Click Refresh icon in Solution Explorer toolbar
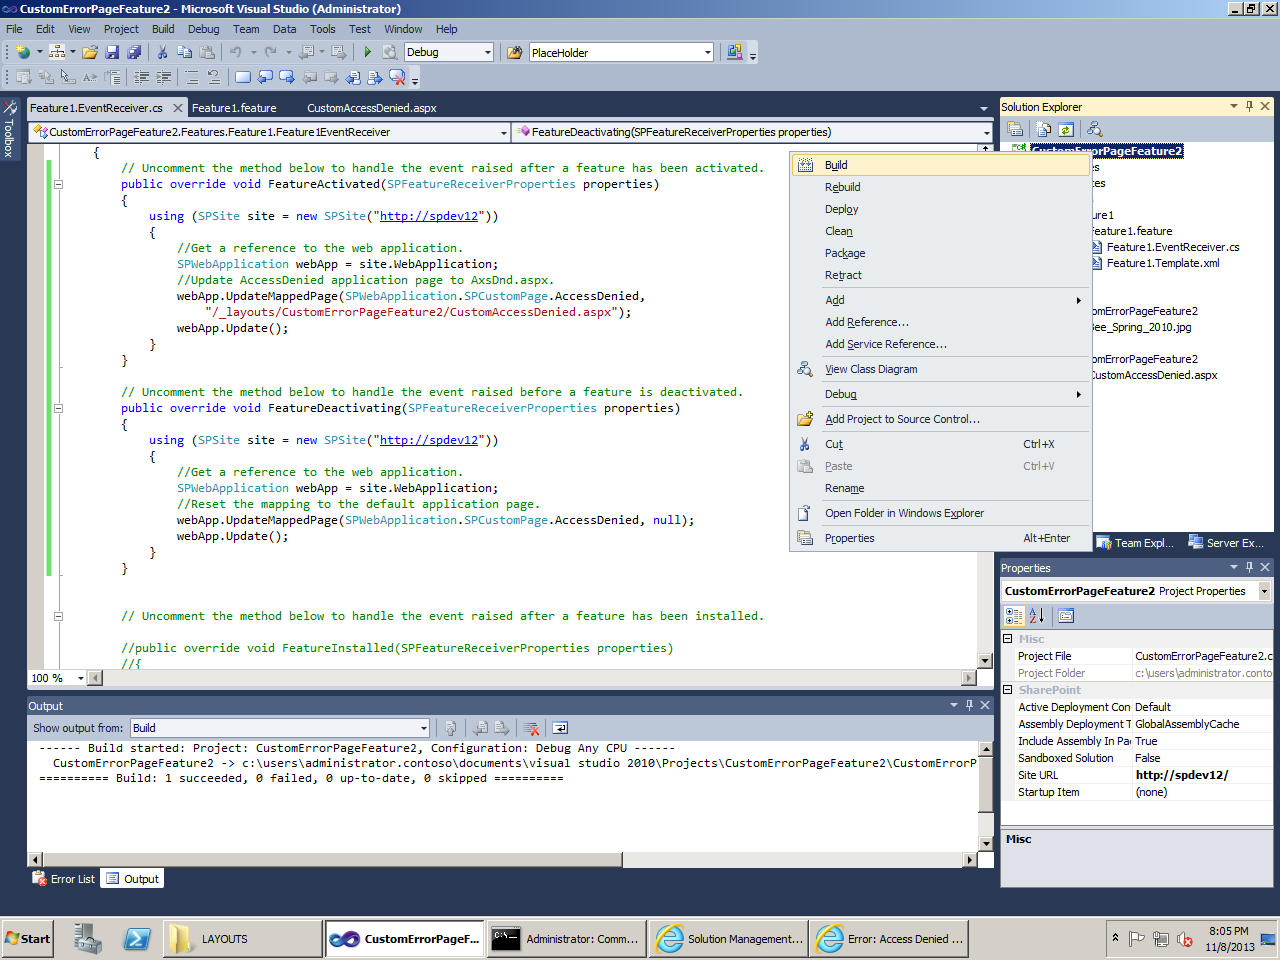Viewport: 1280px width, 960px height. tap(1066, 129)
